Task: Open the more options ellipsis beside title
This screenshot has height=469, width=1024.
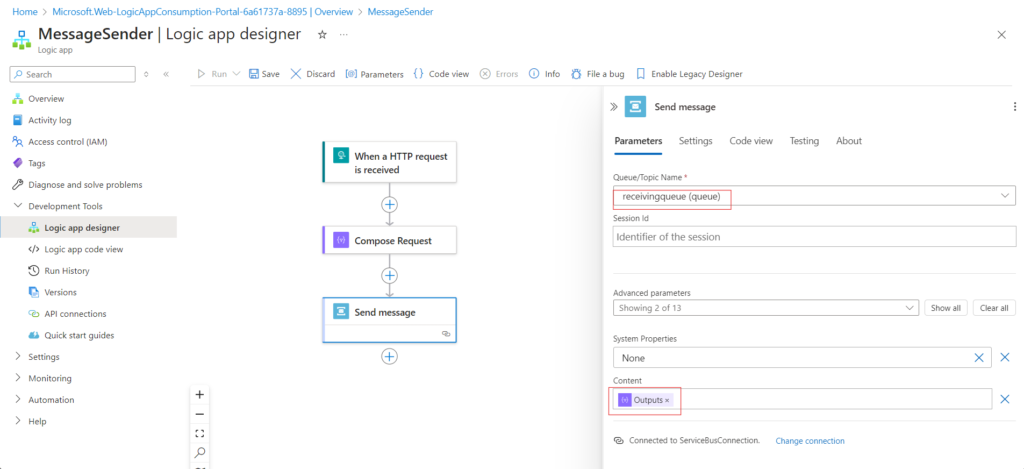Action: coord(344,35)
